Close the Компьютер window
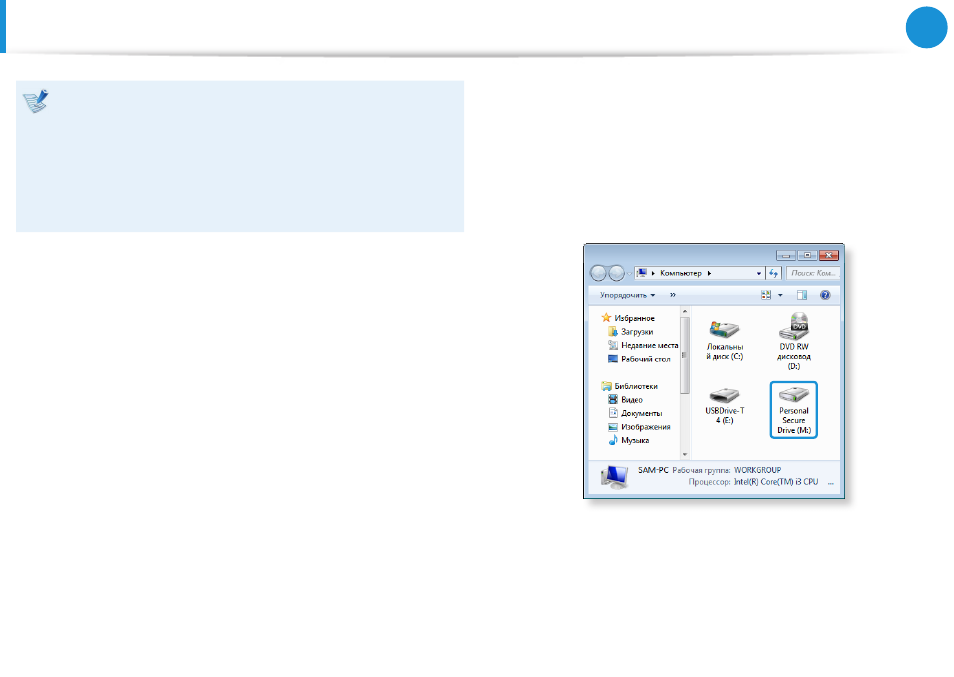The height and width of the screenshot is (677, 954). [829, 255]
